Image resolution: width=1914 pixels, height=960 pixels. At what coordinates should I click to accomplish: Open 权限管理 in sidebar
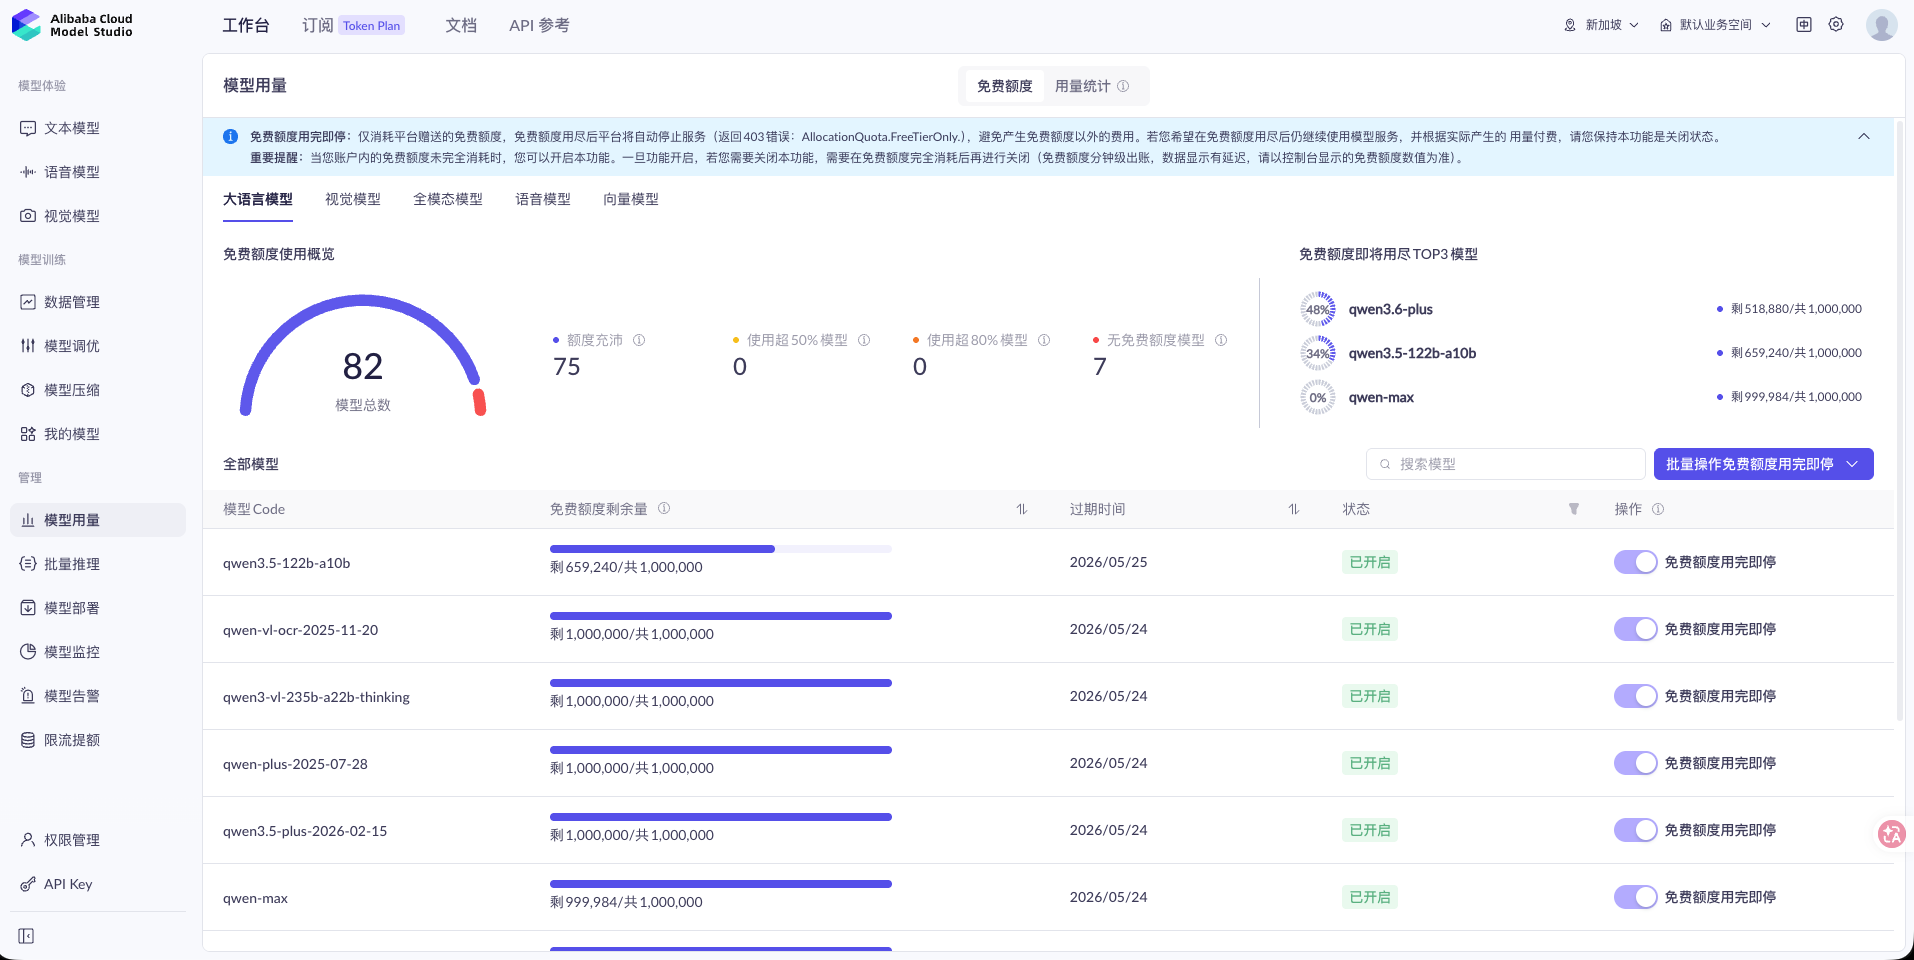coord(97,840)
